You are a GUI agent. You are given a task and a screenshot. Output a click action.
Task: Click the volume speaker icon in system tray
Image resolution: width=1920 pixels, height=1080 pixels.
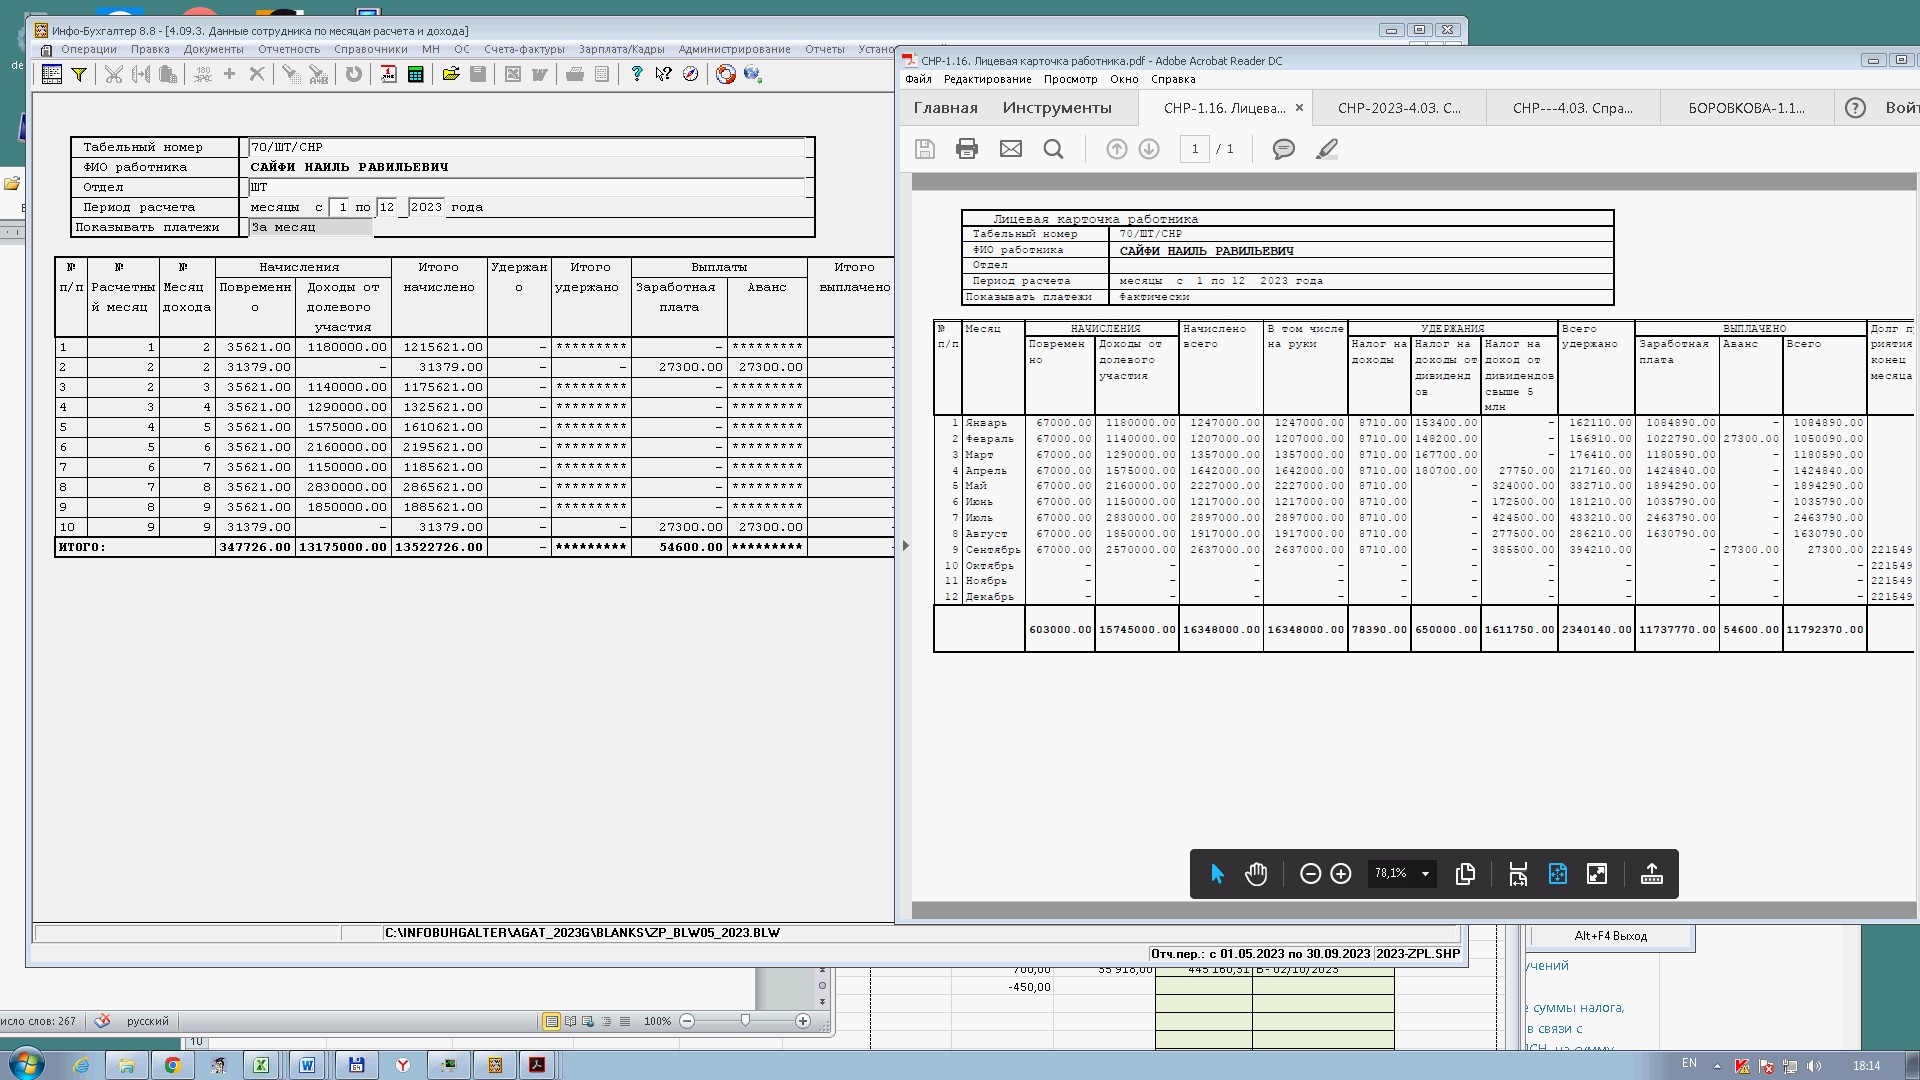[x=1815, y=1065]
